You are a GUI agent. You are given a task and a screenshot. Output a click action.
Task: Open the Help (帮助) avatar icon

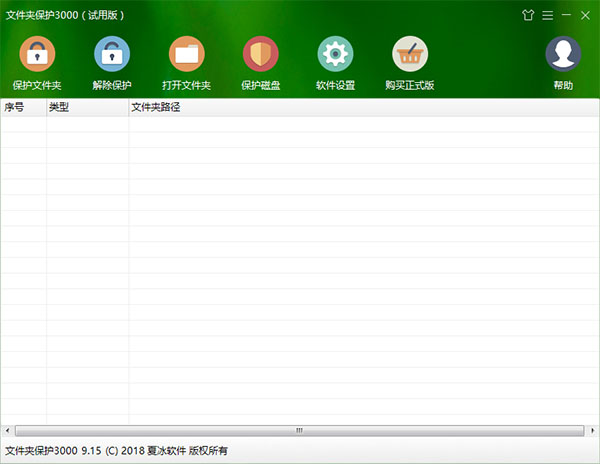coord(563,54)
